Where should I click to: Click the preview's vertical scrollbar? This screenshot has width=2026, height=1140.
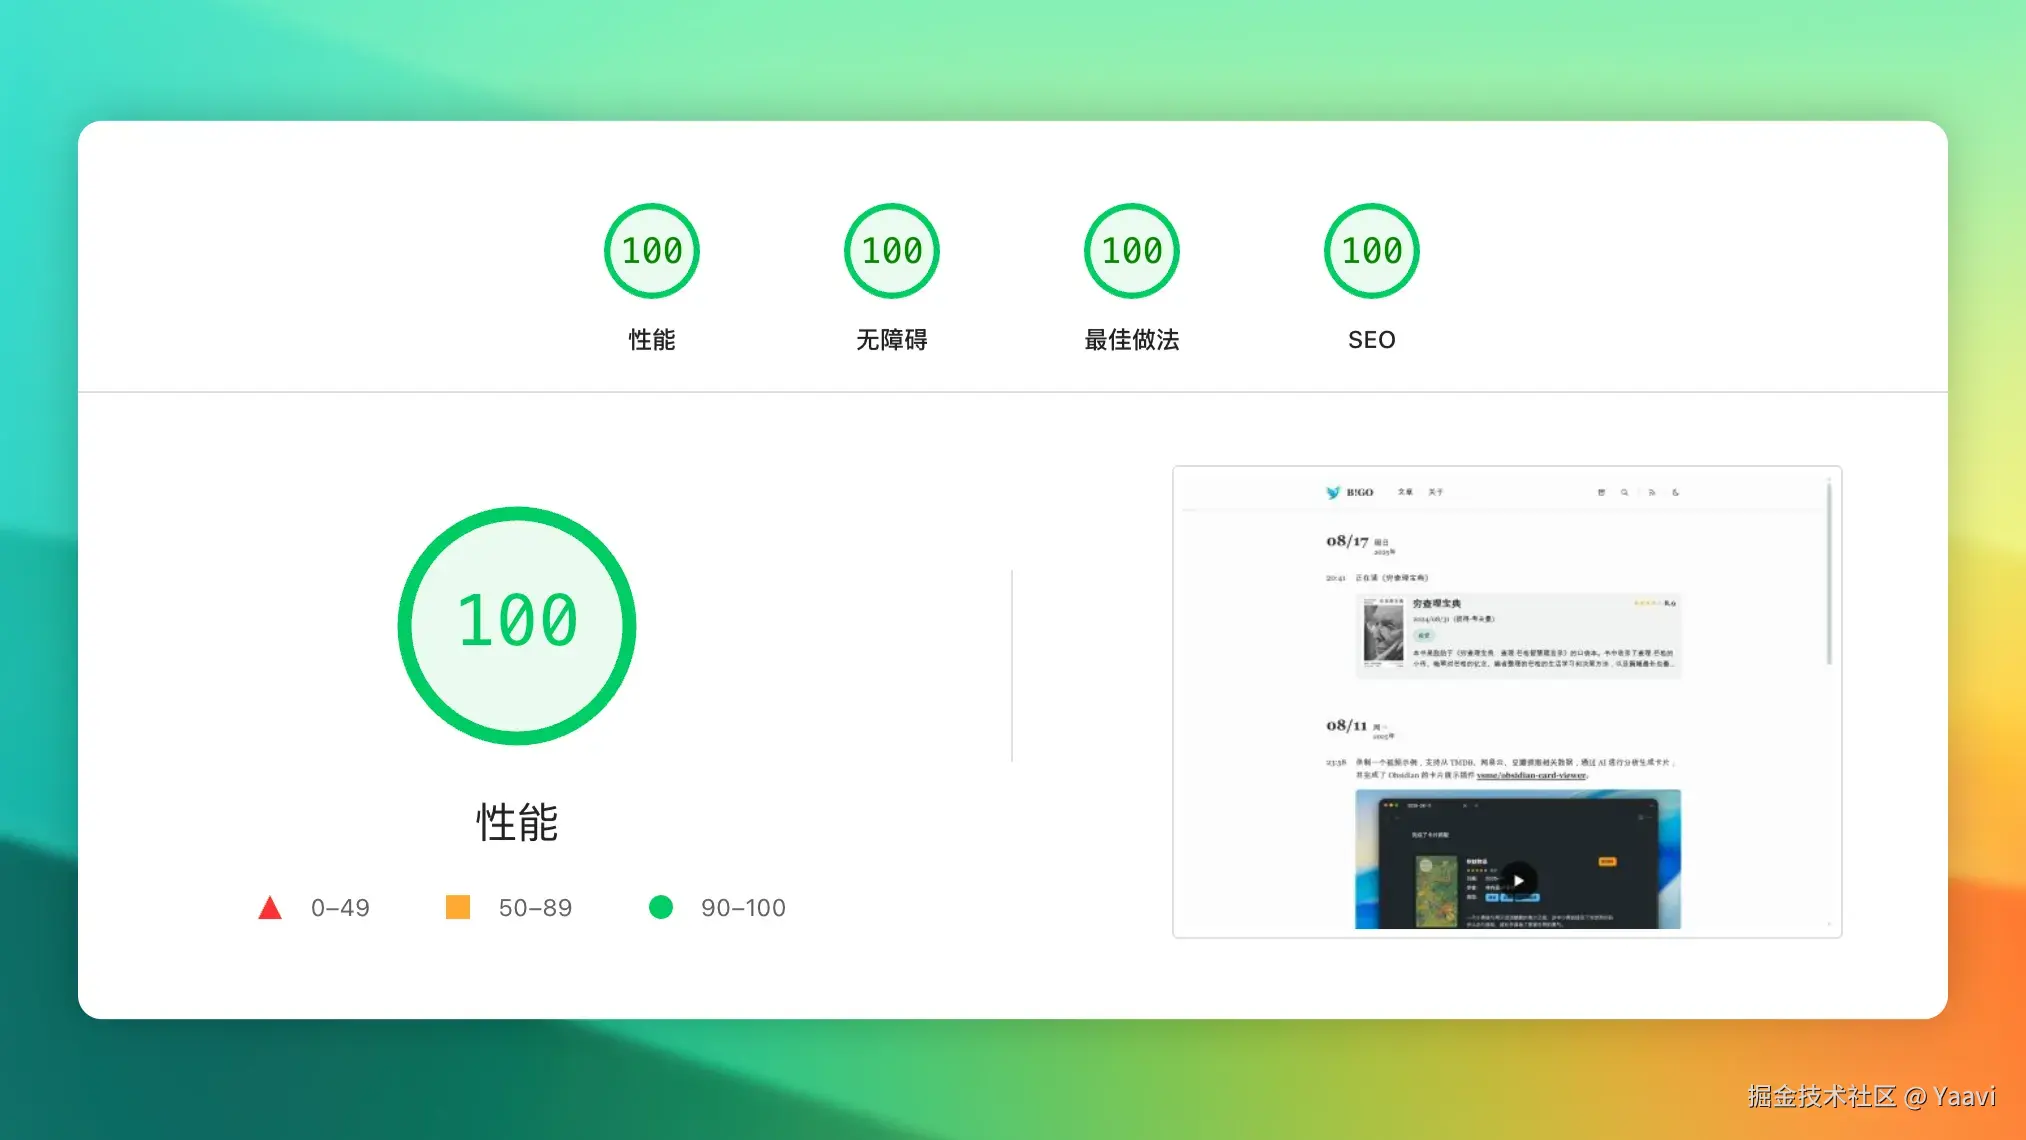[1829, 573]
